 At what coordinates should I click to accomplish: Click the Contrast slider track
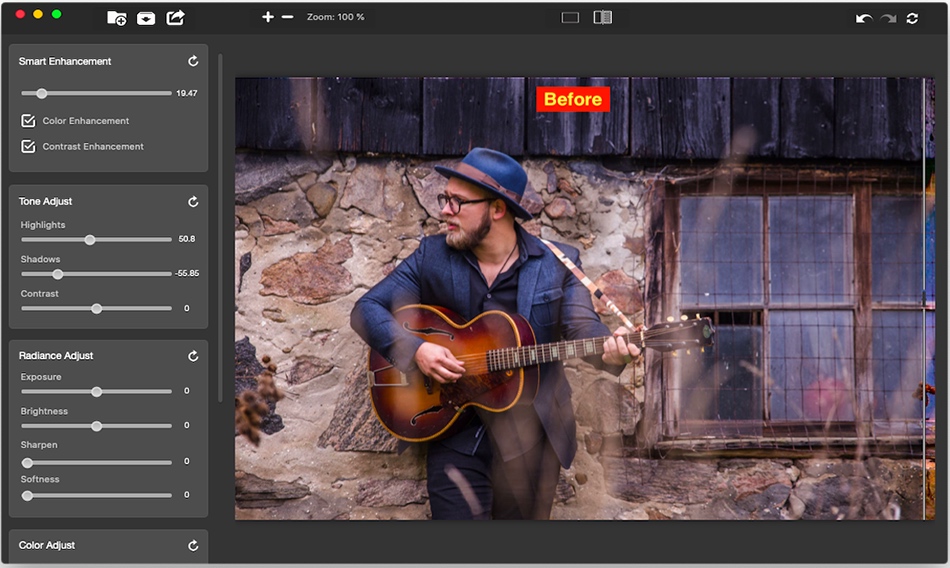(x=96, y=309)
